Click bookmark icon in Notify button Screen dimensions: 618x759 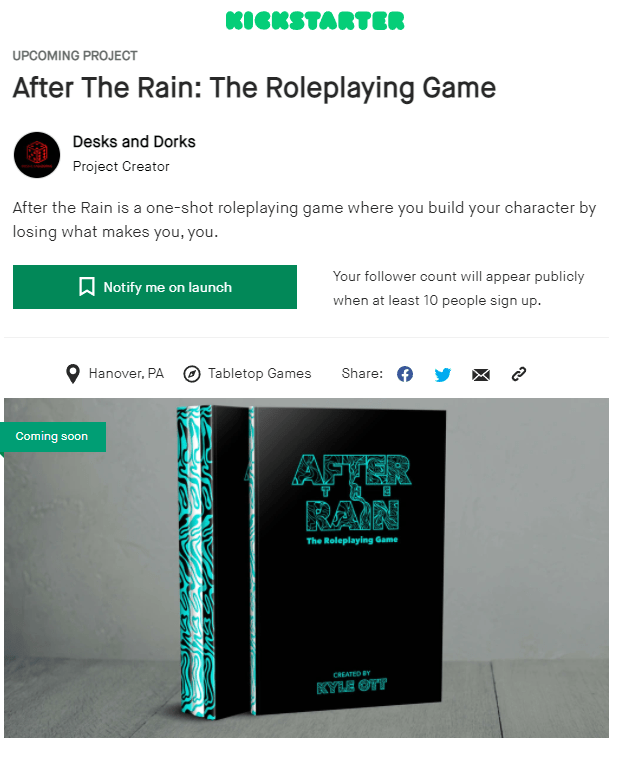pyautogui.click(x=87, y=287)
